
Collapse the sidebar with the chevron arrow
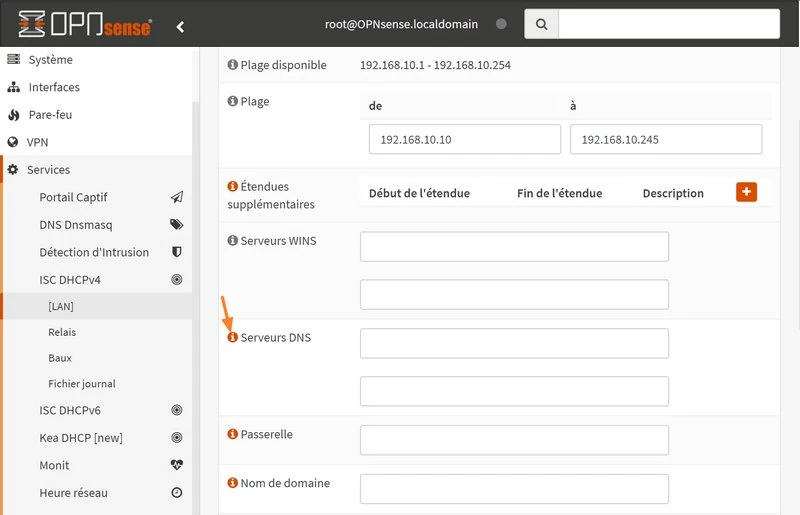180,26
